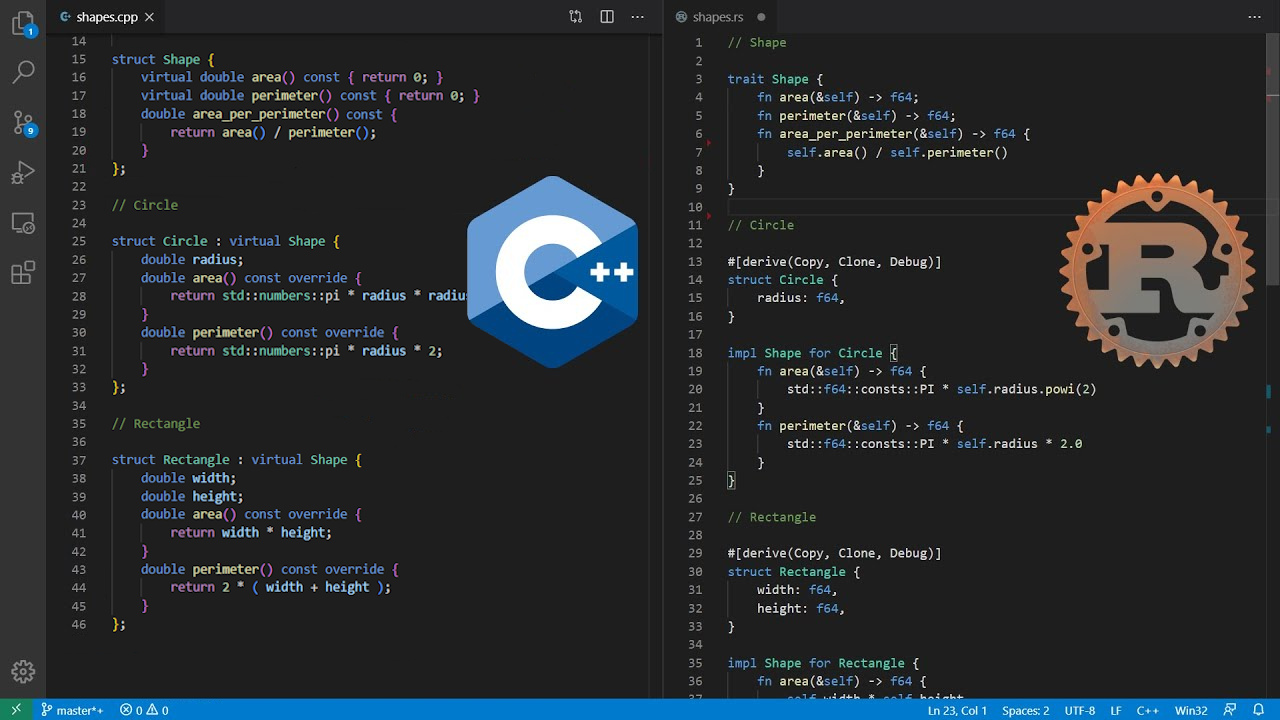Image resolution: width=1280 pixels, height=720 pixels.
Task: Open remote window menu in status bar
Action: [15, 710]
